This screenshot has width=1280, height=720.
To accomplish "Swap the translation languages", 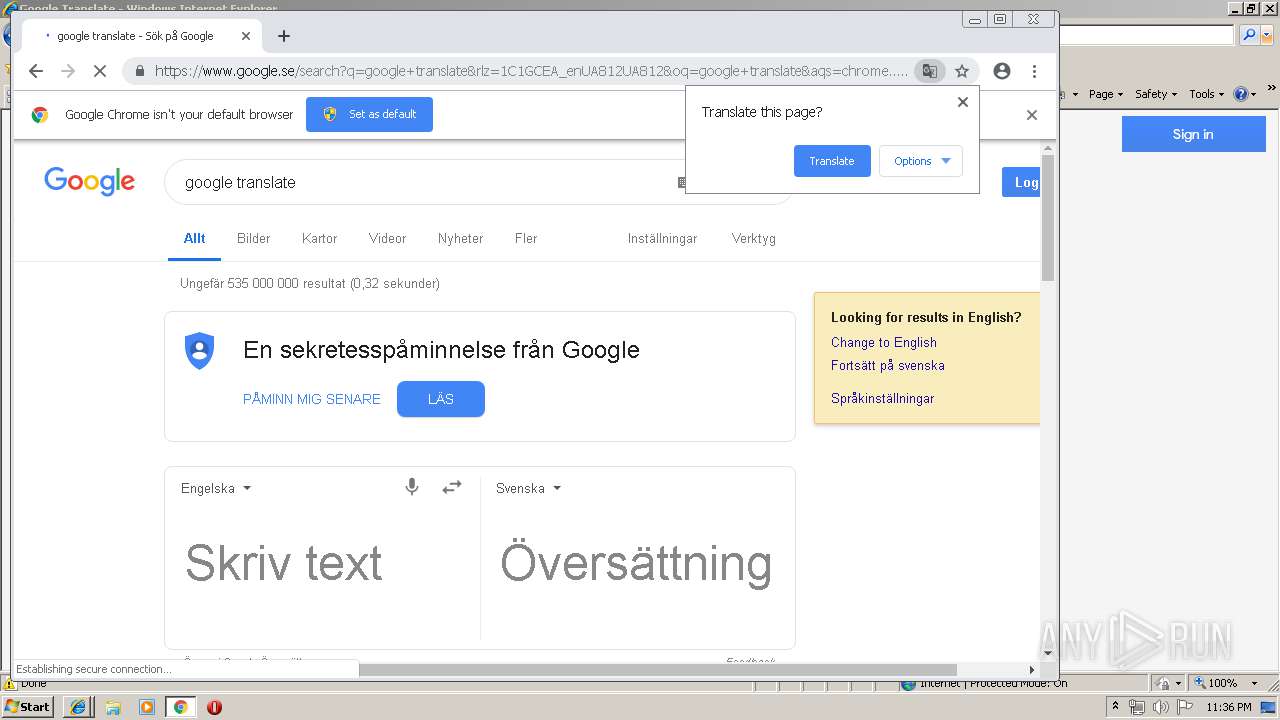I will tap(452, 487).
